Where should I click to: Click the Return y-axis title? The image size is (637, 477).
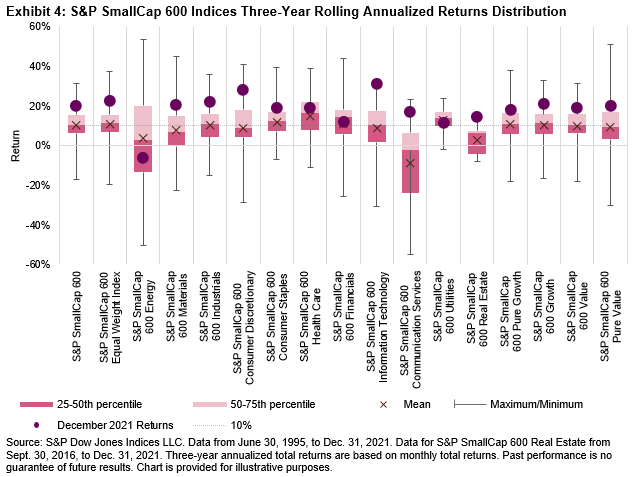pos(14,146)
